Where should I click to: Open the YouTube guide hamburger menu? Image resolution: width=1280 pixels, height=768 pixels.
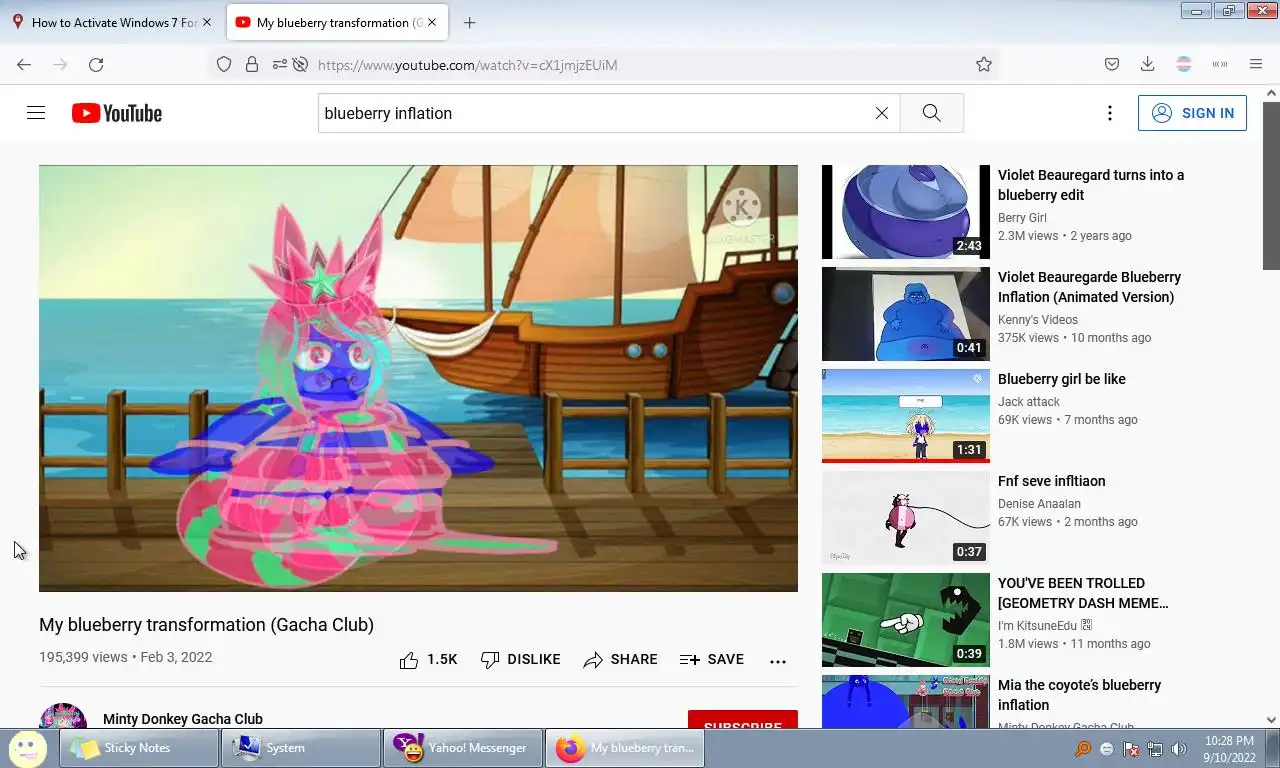pos(36,113)
